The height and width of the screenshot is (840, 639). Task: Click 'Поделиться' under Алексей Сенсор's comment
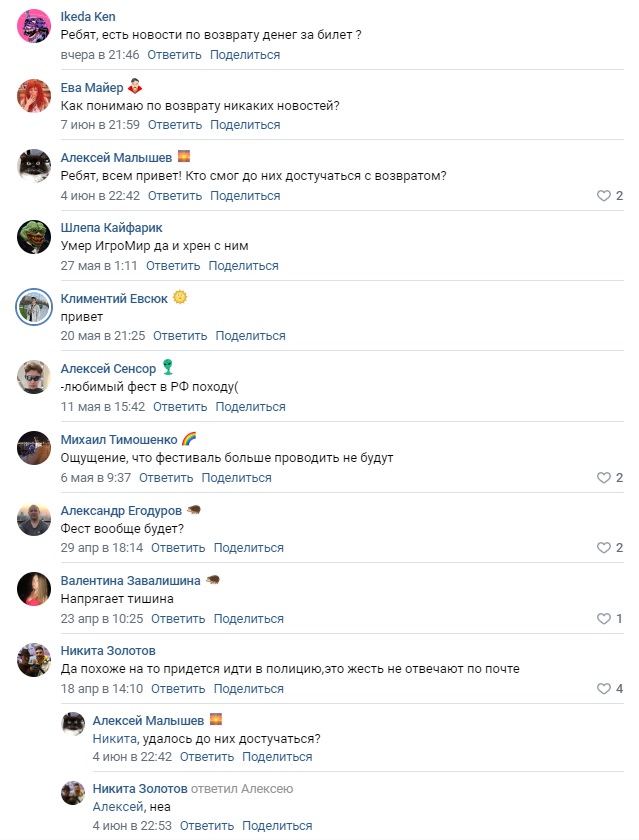tap(250, 407)
